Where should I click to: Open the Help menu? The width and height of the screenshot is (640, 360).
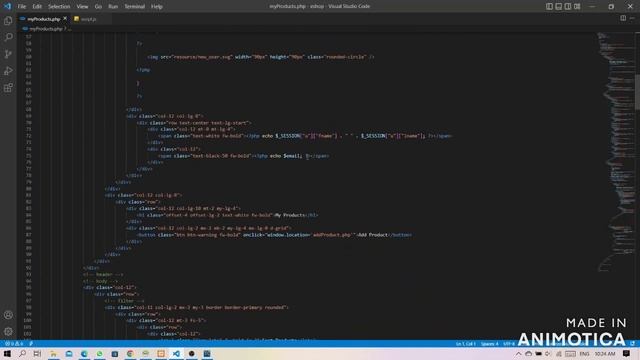coord(157,7)
